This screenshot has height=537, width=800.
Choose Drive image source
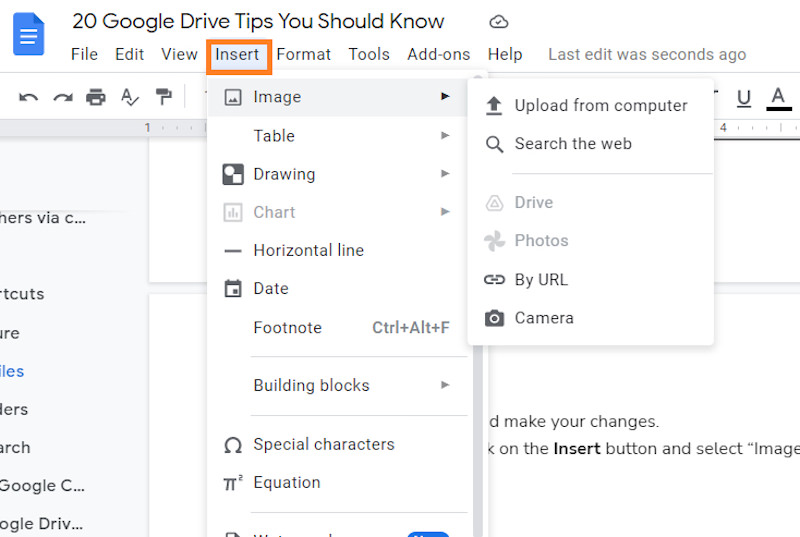[591, 202]
